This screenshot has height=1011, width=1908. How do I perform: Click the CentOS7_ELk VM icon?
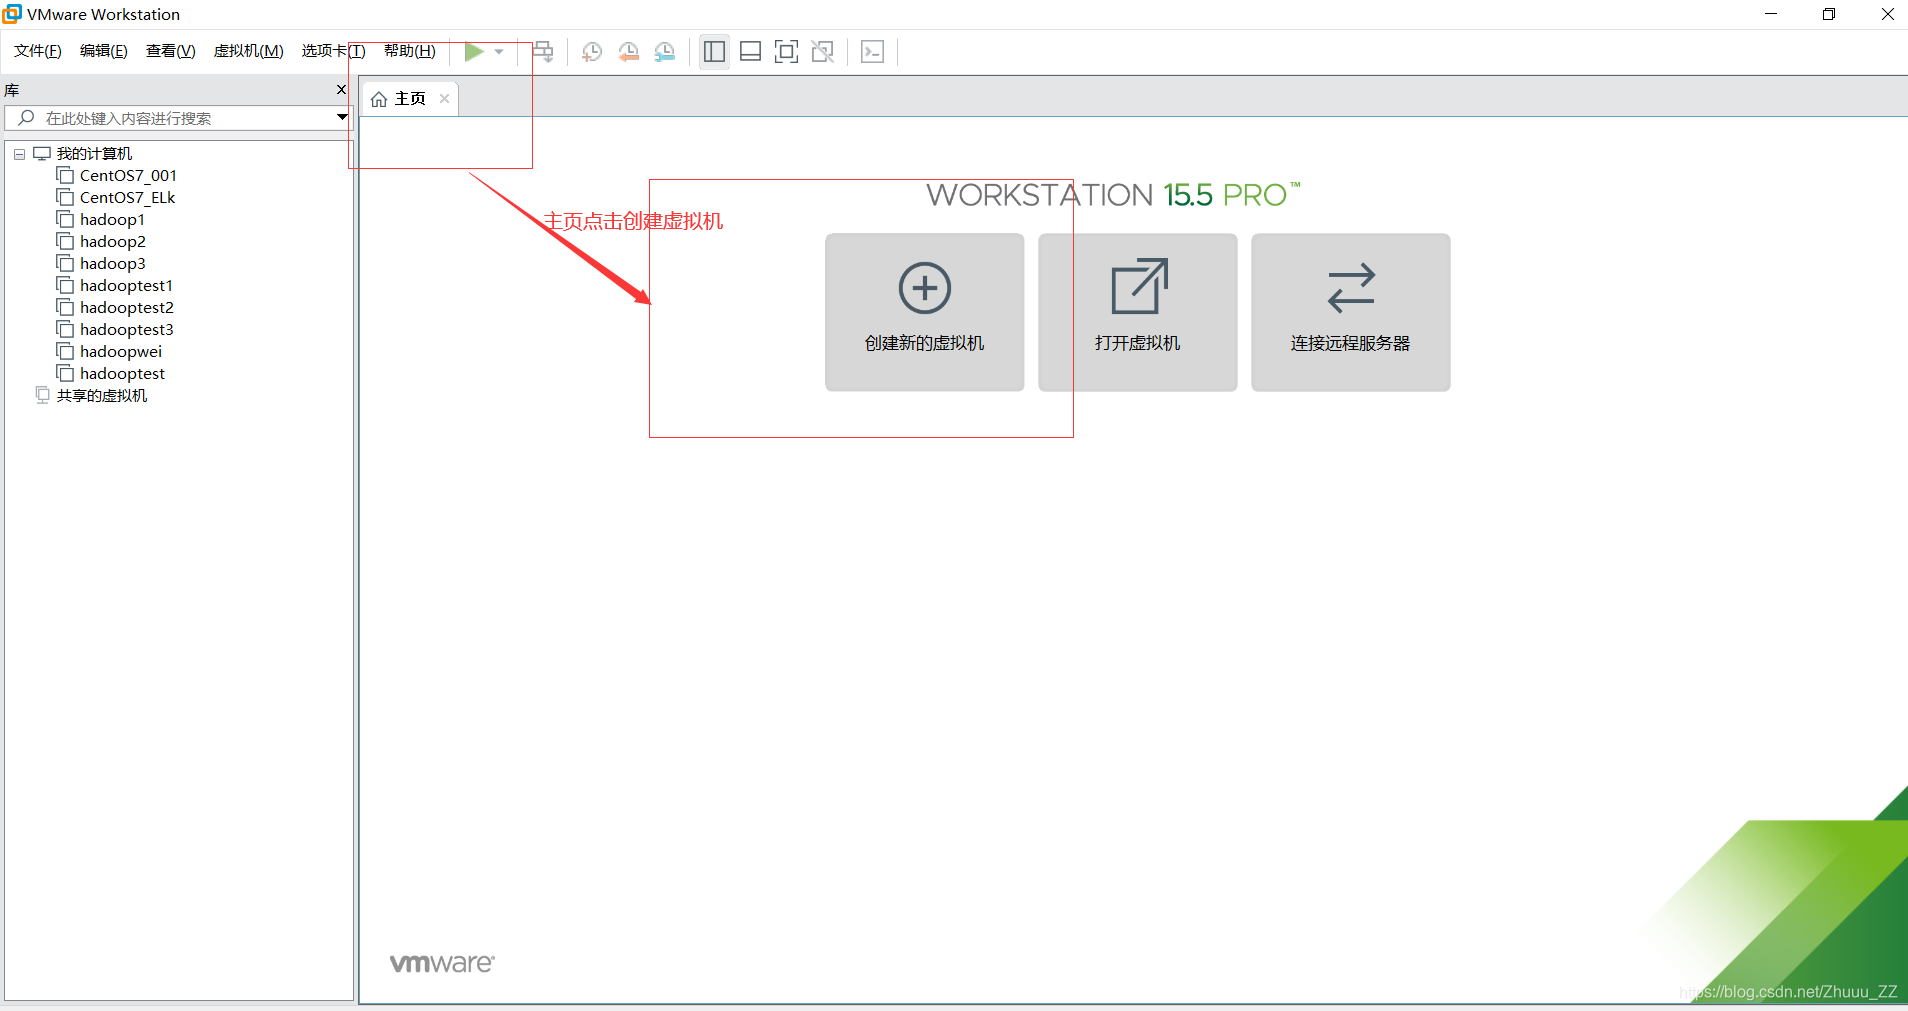pyautogui.click(x=65, y=197)
